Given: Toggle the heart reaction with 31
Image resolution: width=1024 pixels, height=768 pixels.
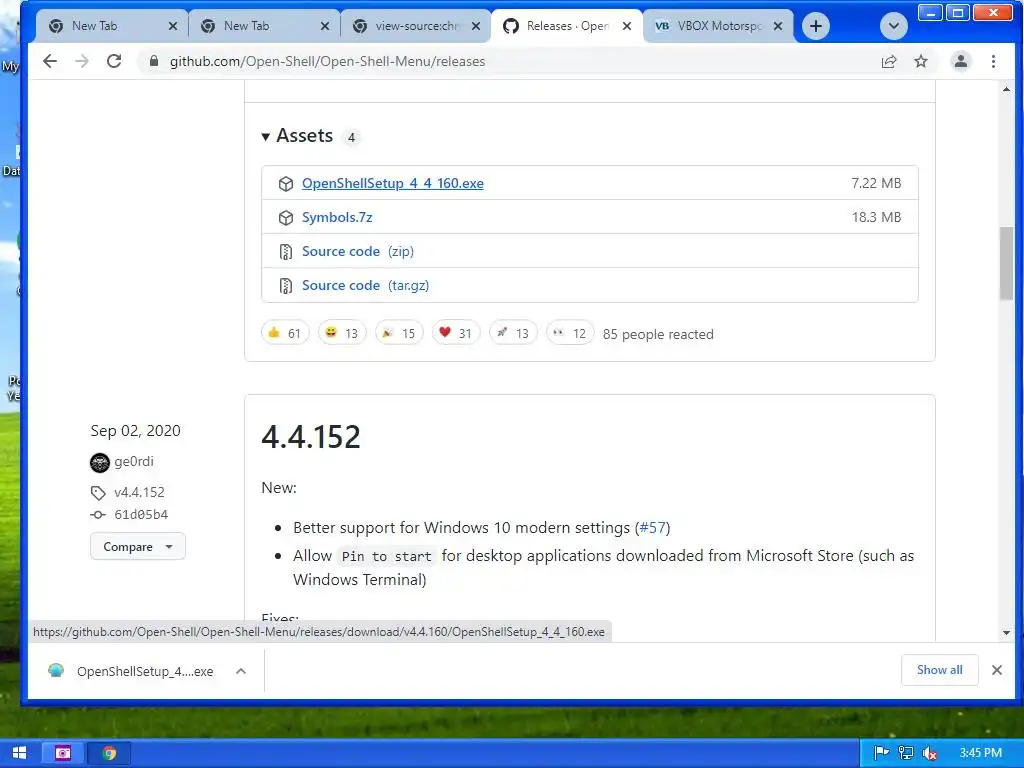Looking at the screenshot, I should coord(456,333).
